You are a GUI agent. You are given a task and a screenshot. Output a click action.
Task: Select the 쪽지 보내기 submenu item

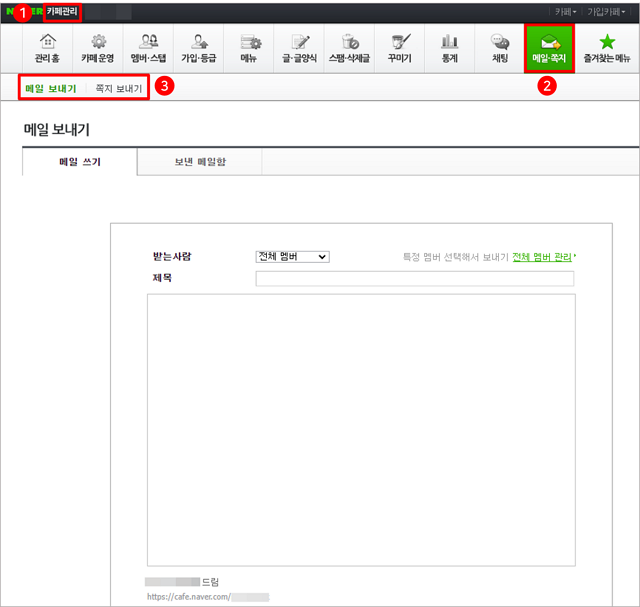(x=118, y=89)
